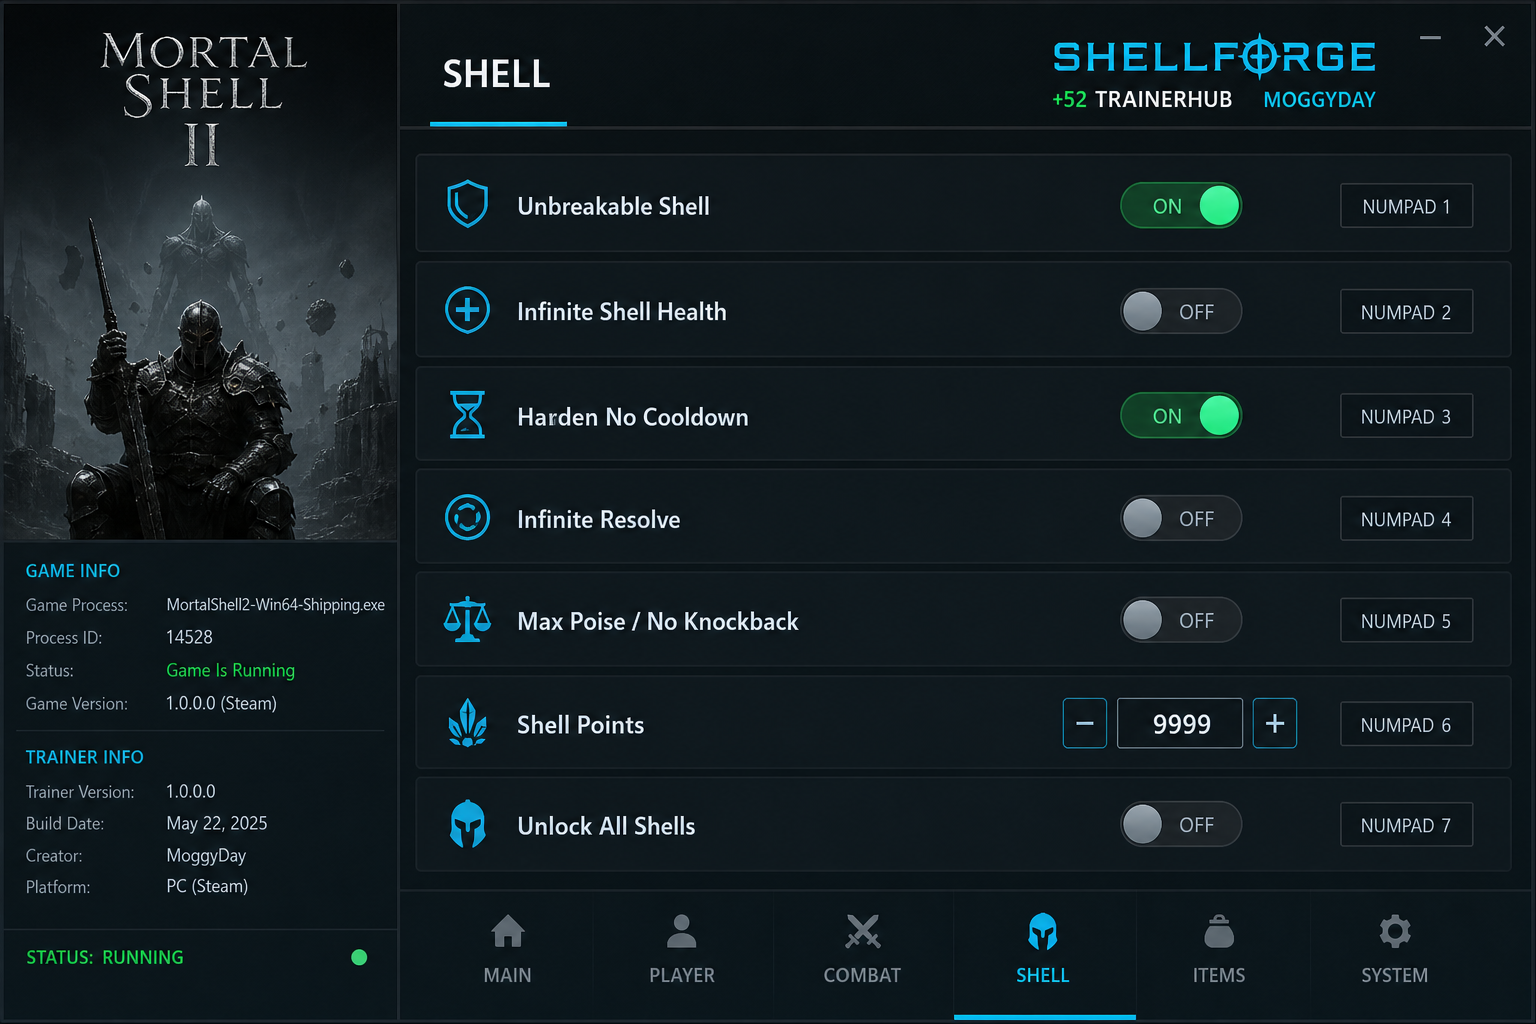Image resolution: width=1536 pixels, height=1024 pixels.
Task: Click the hourglass icon for Harden No Cooldown
Action: [x=467, y=415]
